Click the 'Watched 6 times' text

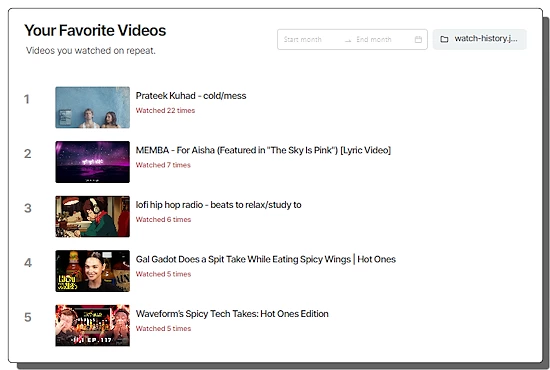coord(163,220)
